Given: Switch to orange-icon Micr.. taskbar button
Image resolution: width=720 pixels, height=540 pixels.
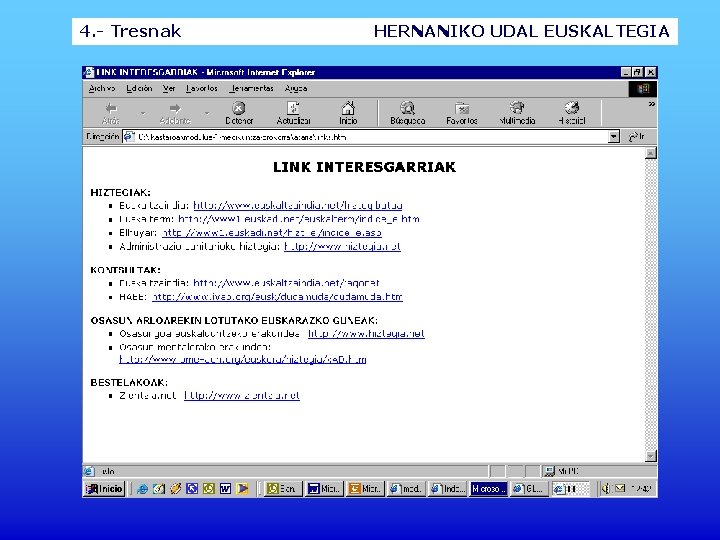Looking at the screenshot, I should point(366,489).
